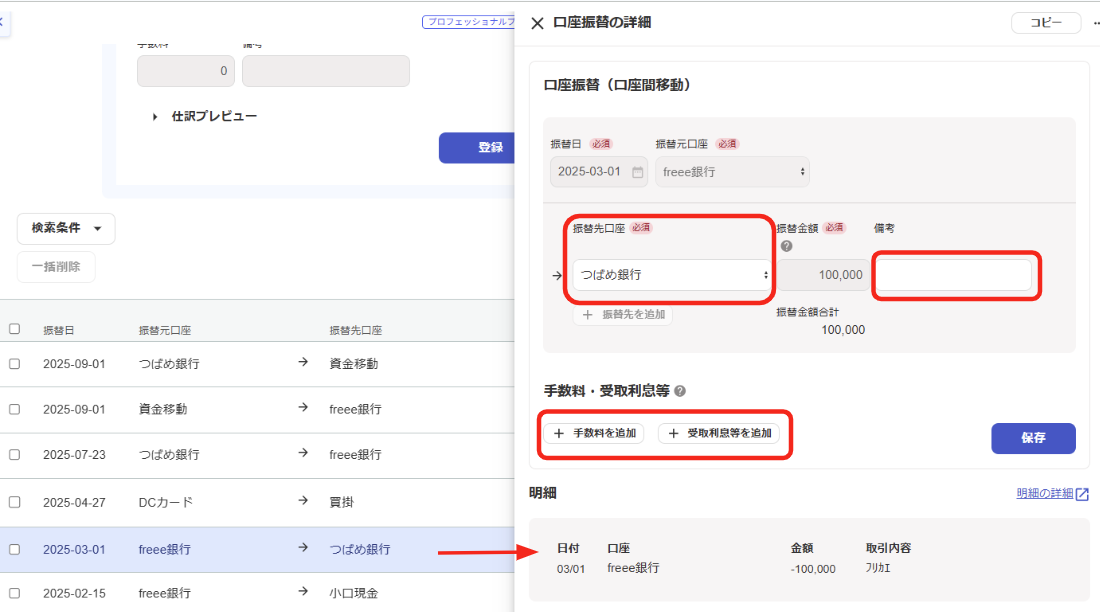
Task: Click the plus icon on 受取利息等を追加
Action: pyautogui.click(x=674, y=434)
